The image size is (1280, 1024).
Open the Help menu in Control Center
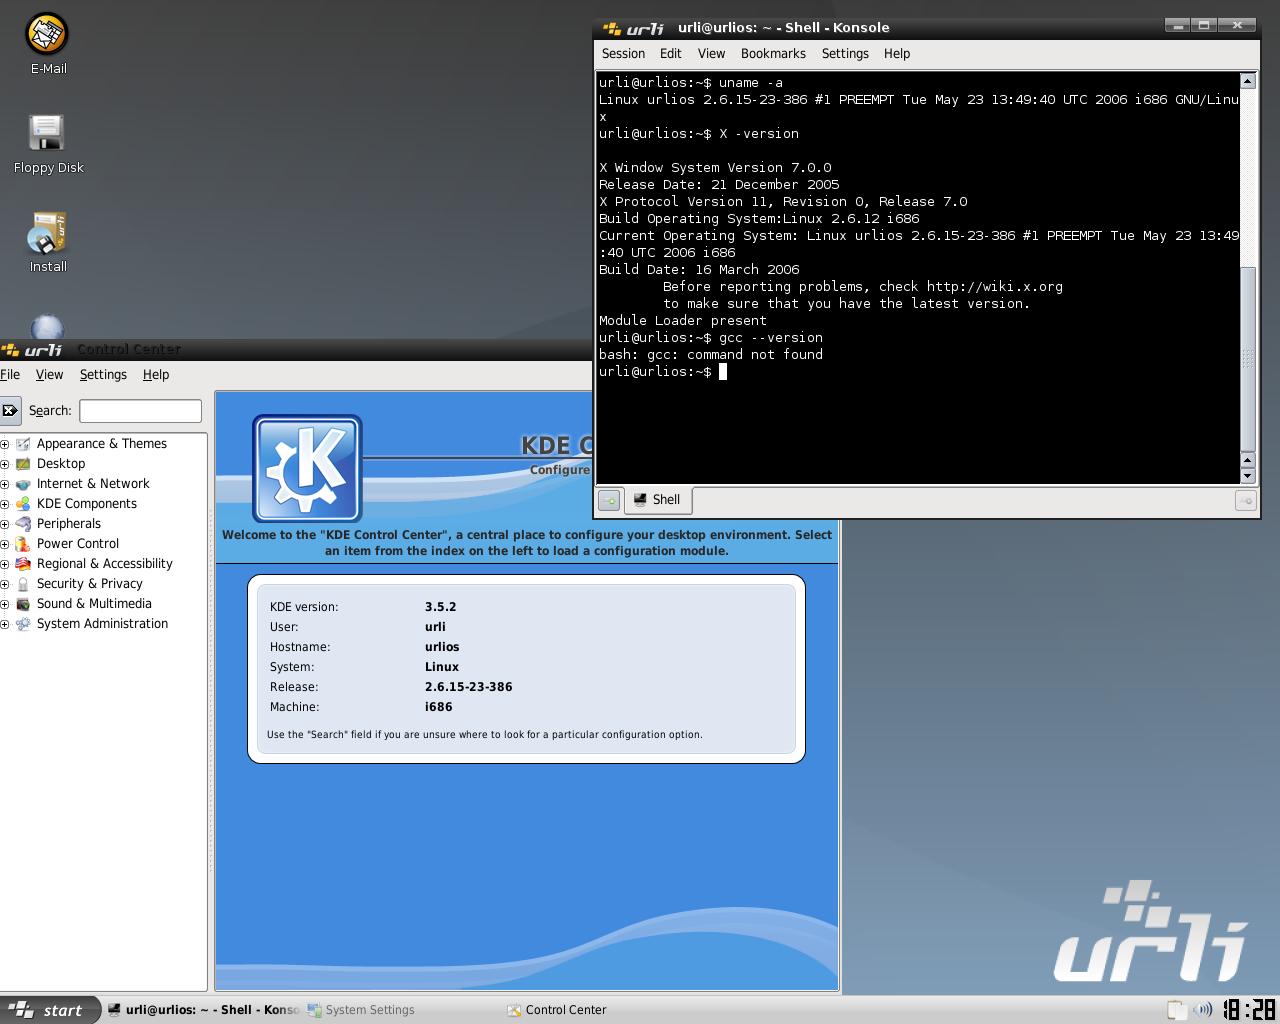pos(156,375)
